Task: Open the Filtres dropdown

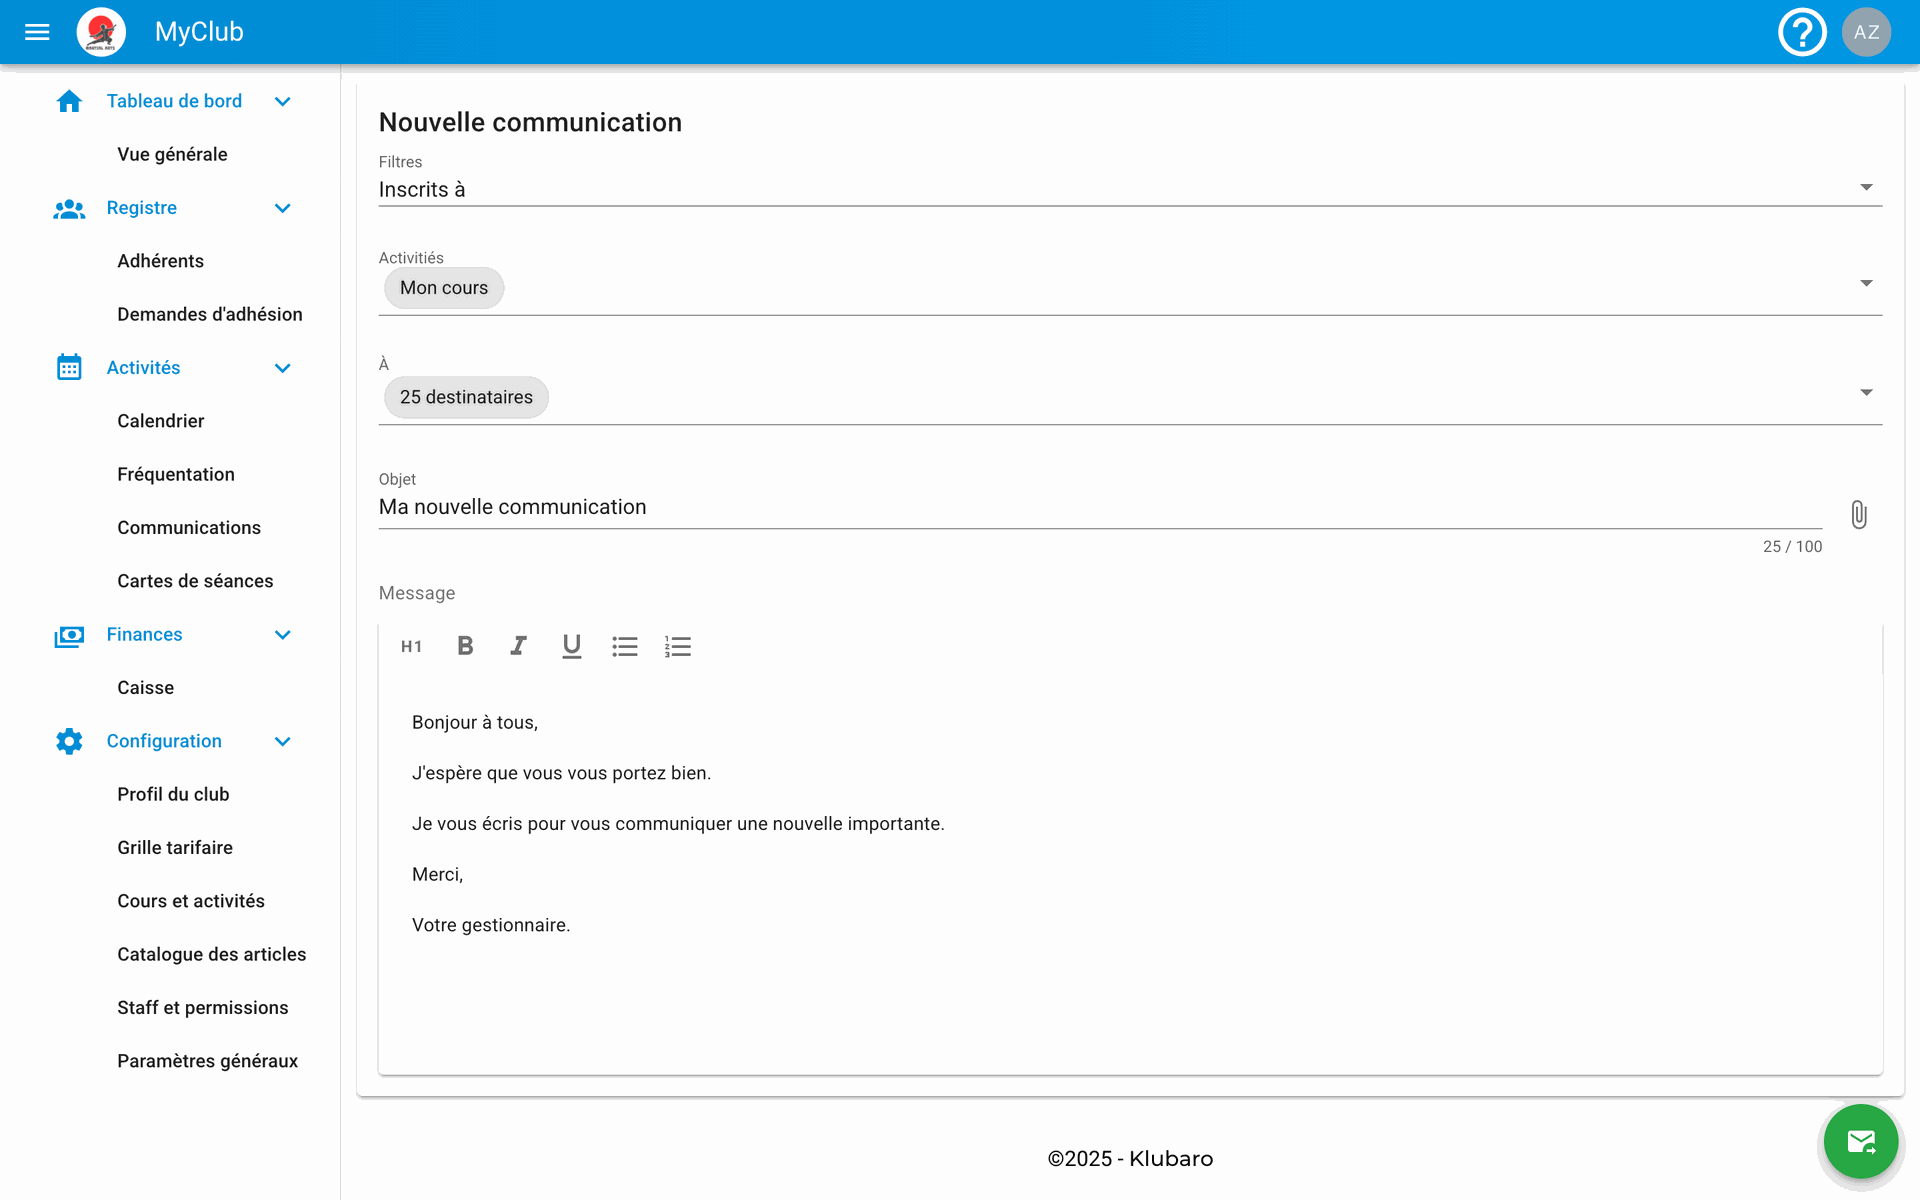Action: coord(1865,188)
